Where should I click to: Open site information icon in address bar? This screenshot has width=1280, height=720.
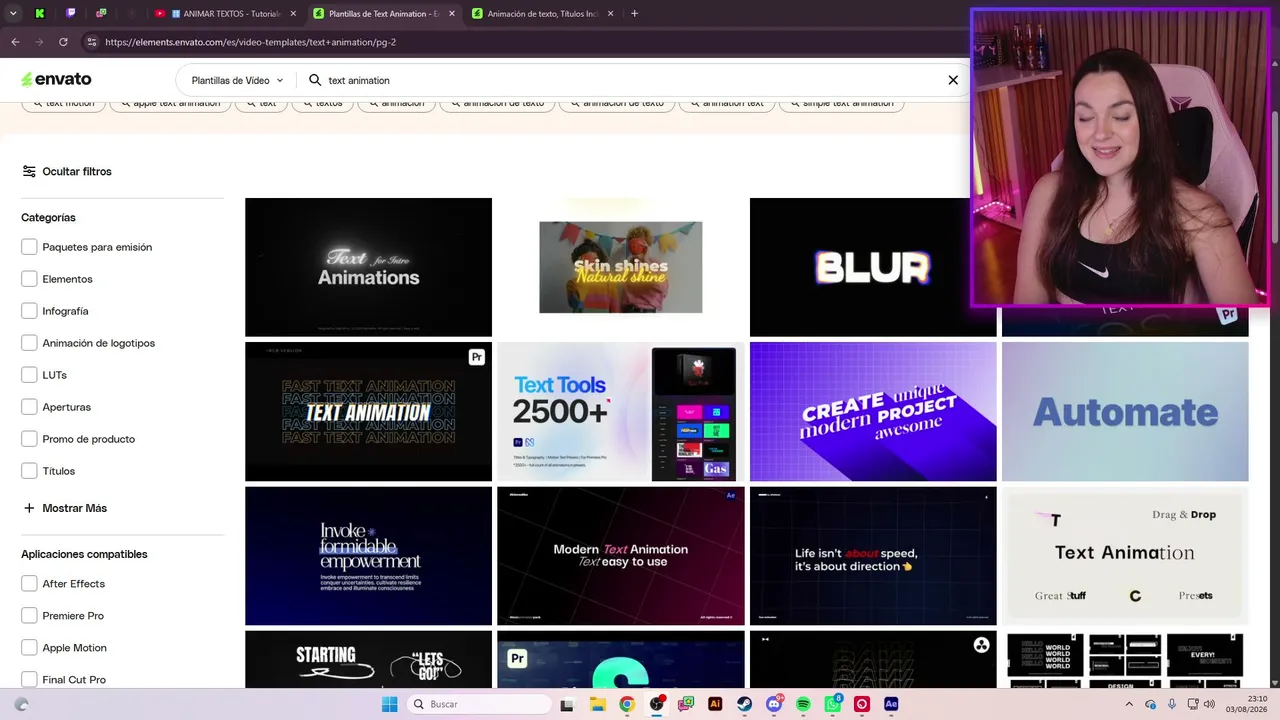click(x=92, y=42)
